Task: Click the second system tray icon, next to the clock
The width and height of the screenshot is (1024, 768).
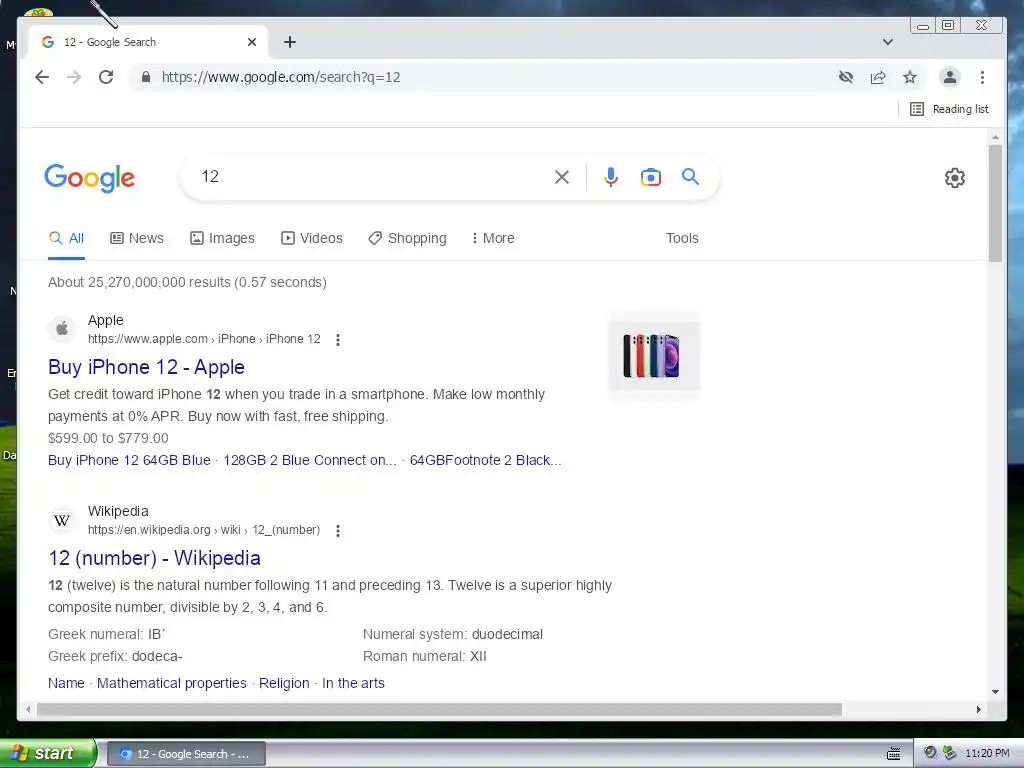Action: 950,753
